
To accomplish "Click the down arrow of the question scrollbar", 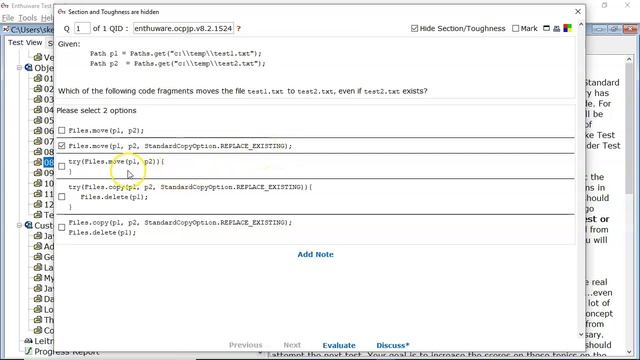I will 581,335.
